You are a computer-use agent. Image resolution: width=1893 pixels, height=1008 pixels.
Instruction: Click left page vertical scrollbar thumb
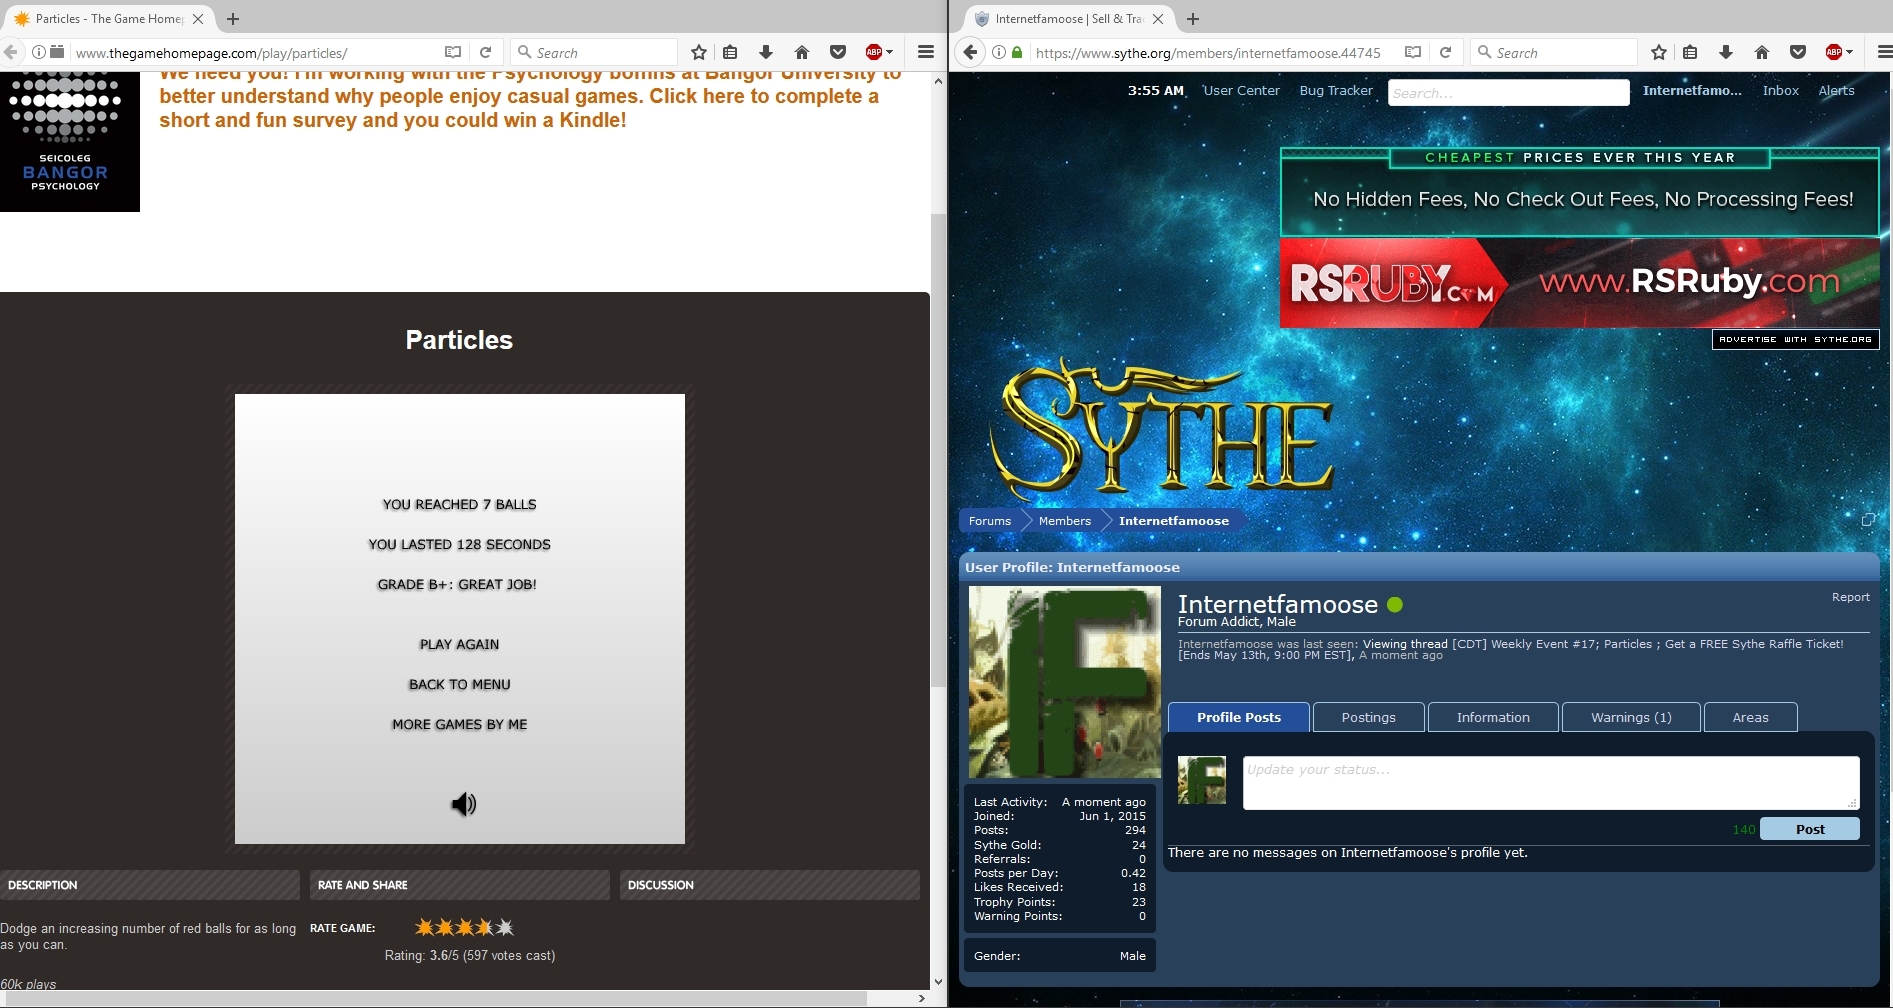(938, 450)
